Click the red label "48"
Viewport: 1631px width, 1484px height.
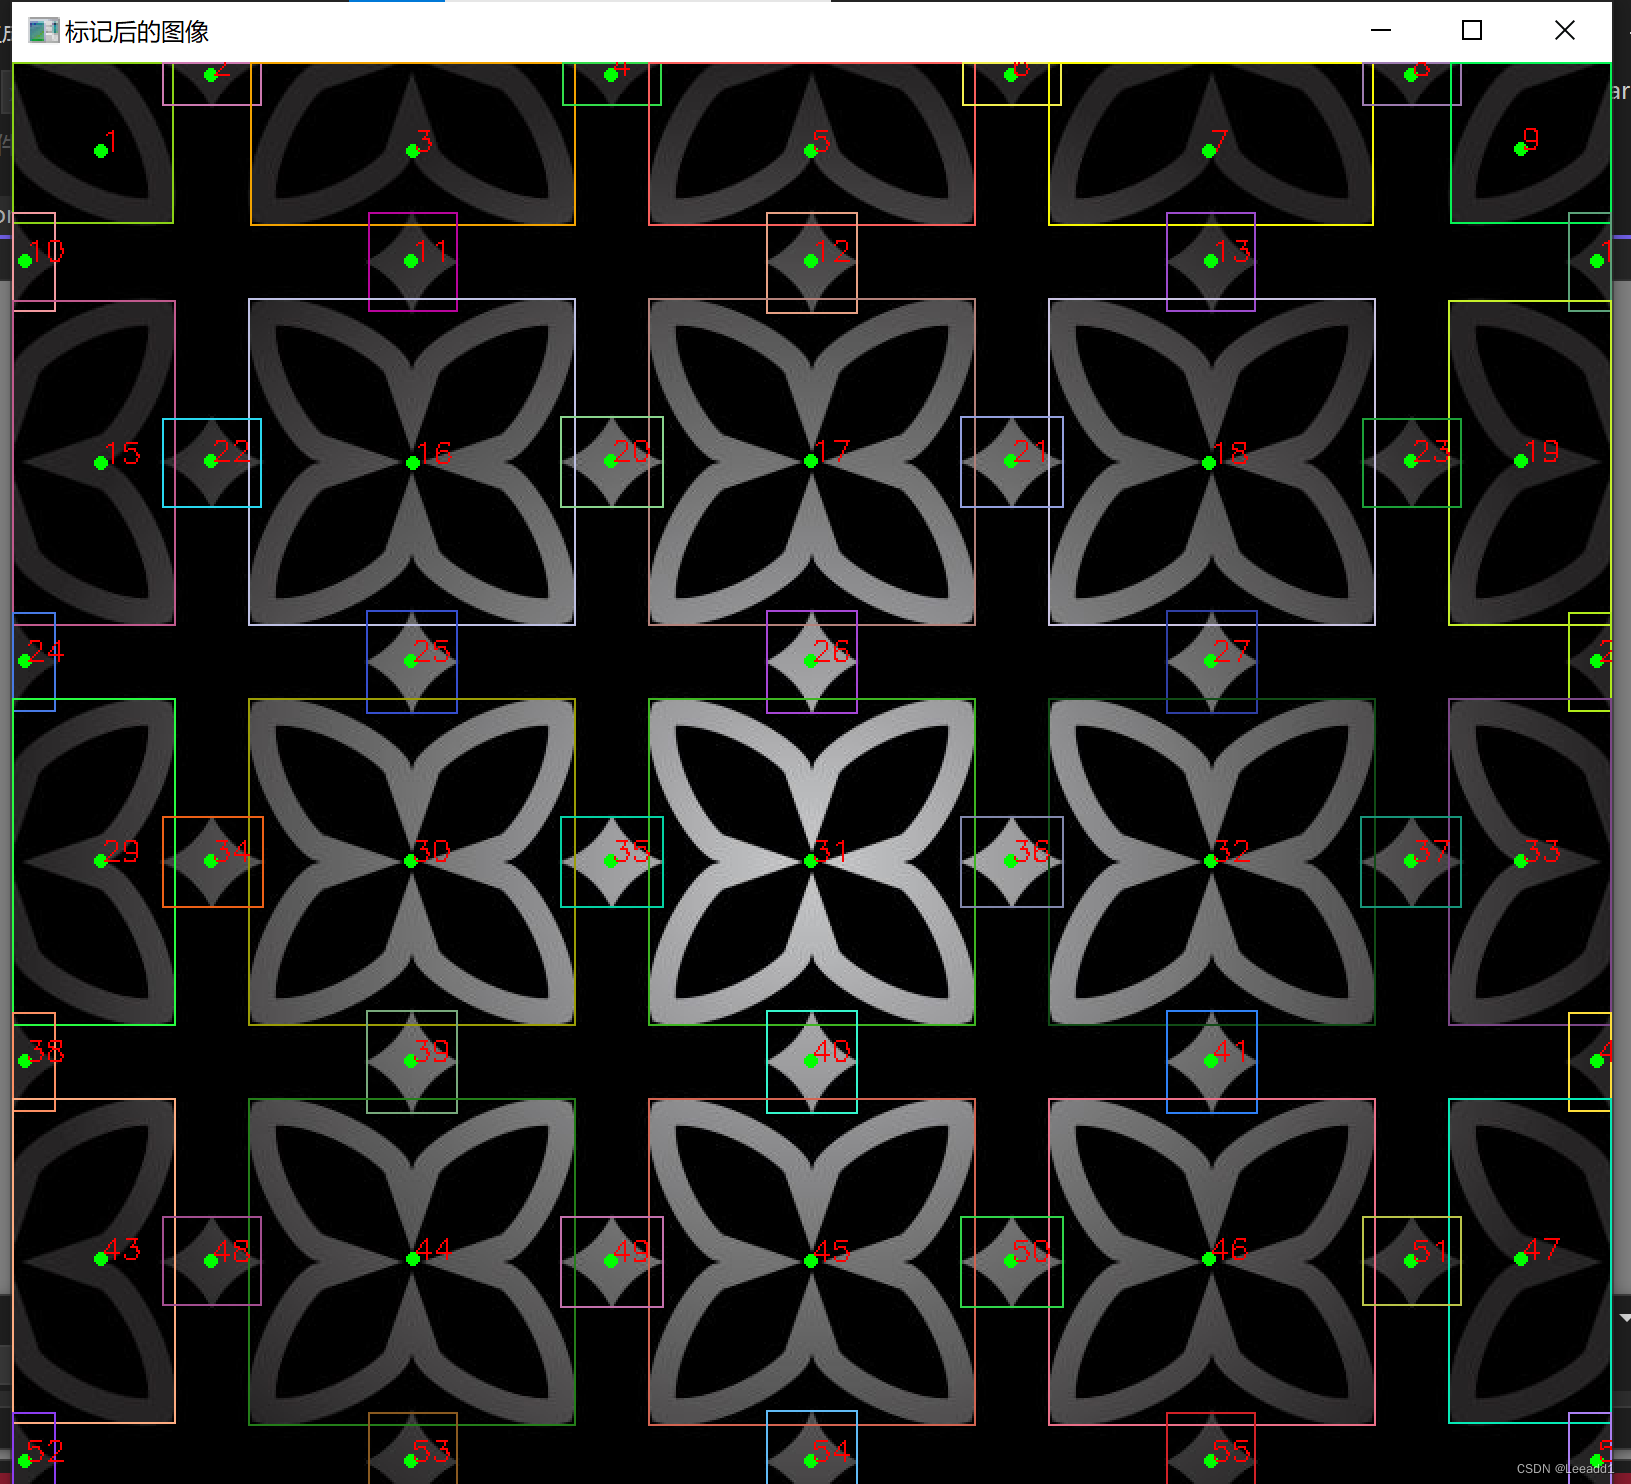[x=232, y=1251]
